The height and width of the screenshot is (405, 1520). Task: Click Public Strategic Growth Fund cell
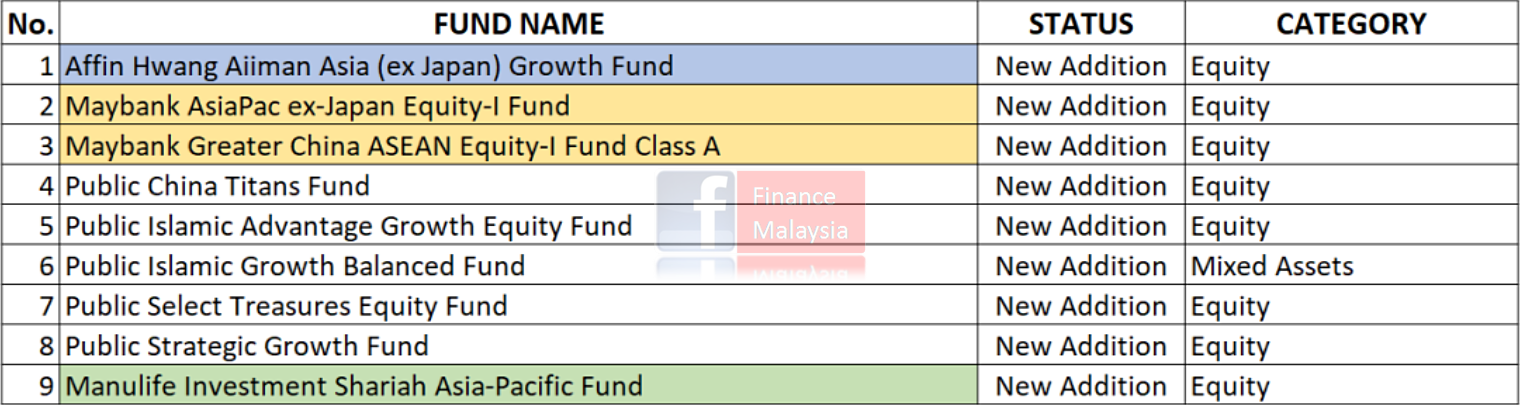point(247,346)
